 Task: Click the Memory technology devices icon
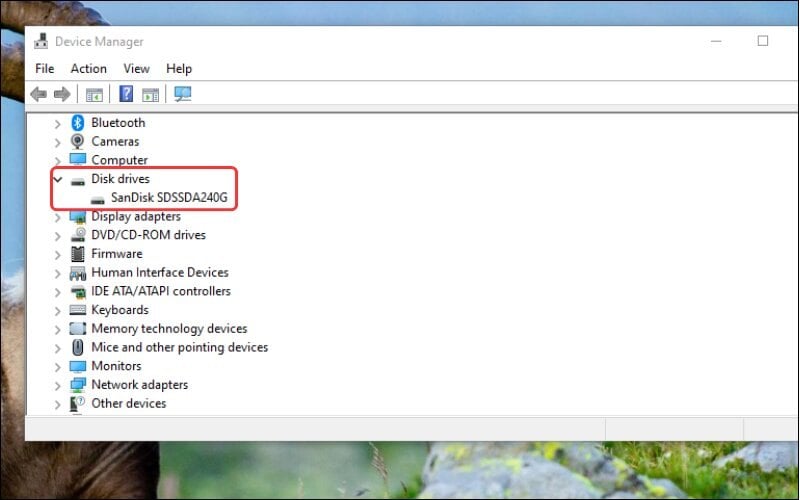coord(78,328)
